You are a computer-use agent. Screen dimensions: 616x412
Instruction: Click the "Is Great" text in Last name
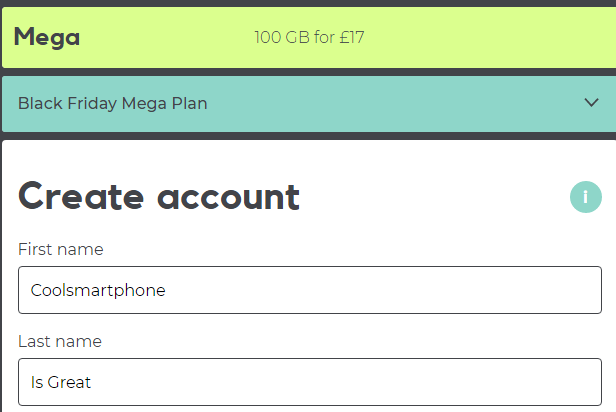tap(61, 382)
